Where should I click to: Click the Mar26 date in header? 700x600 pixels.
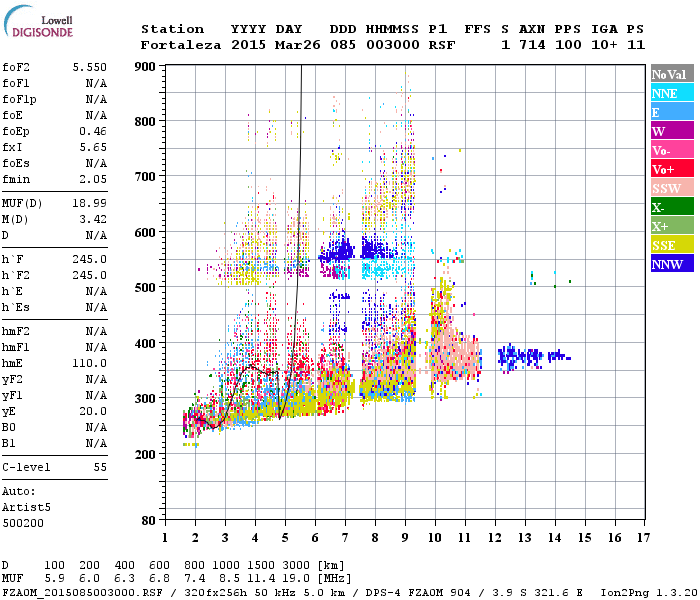point(297,45)
